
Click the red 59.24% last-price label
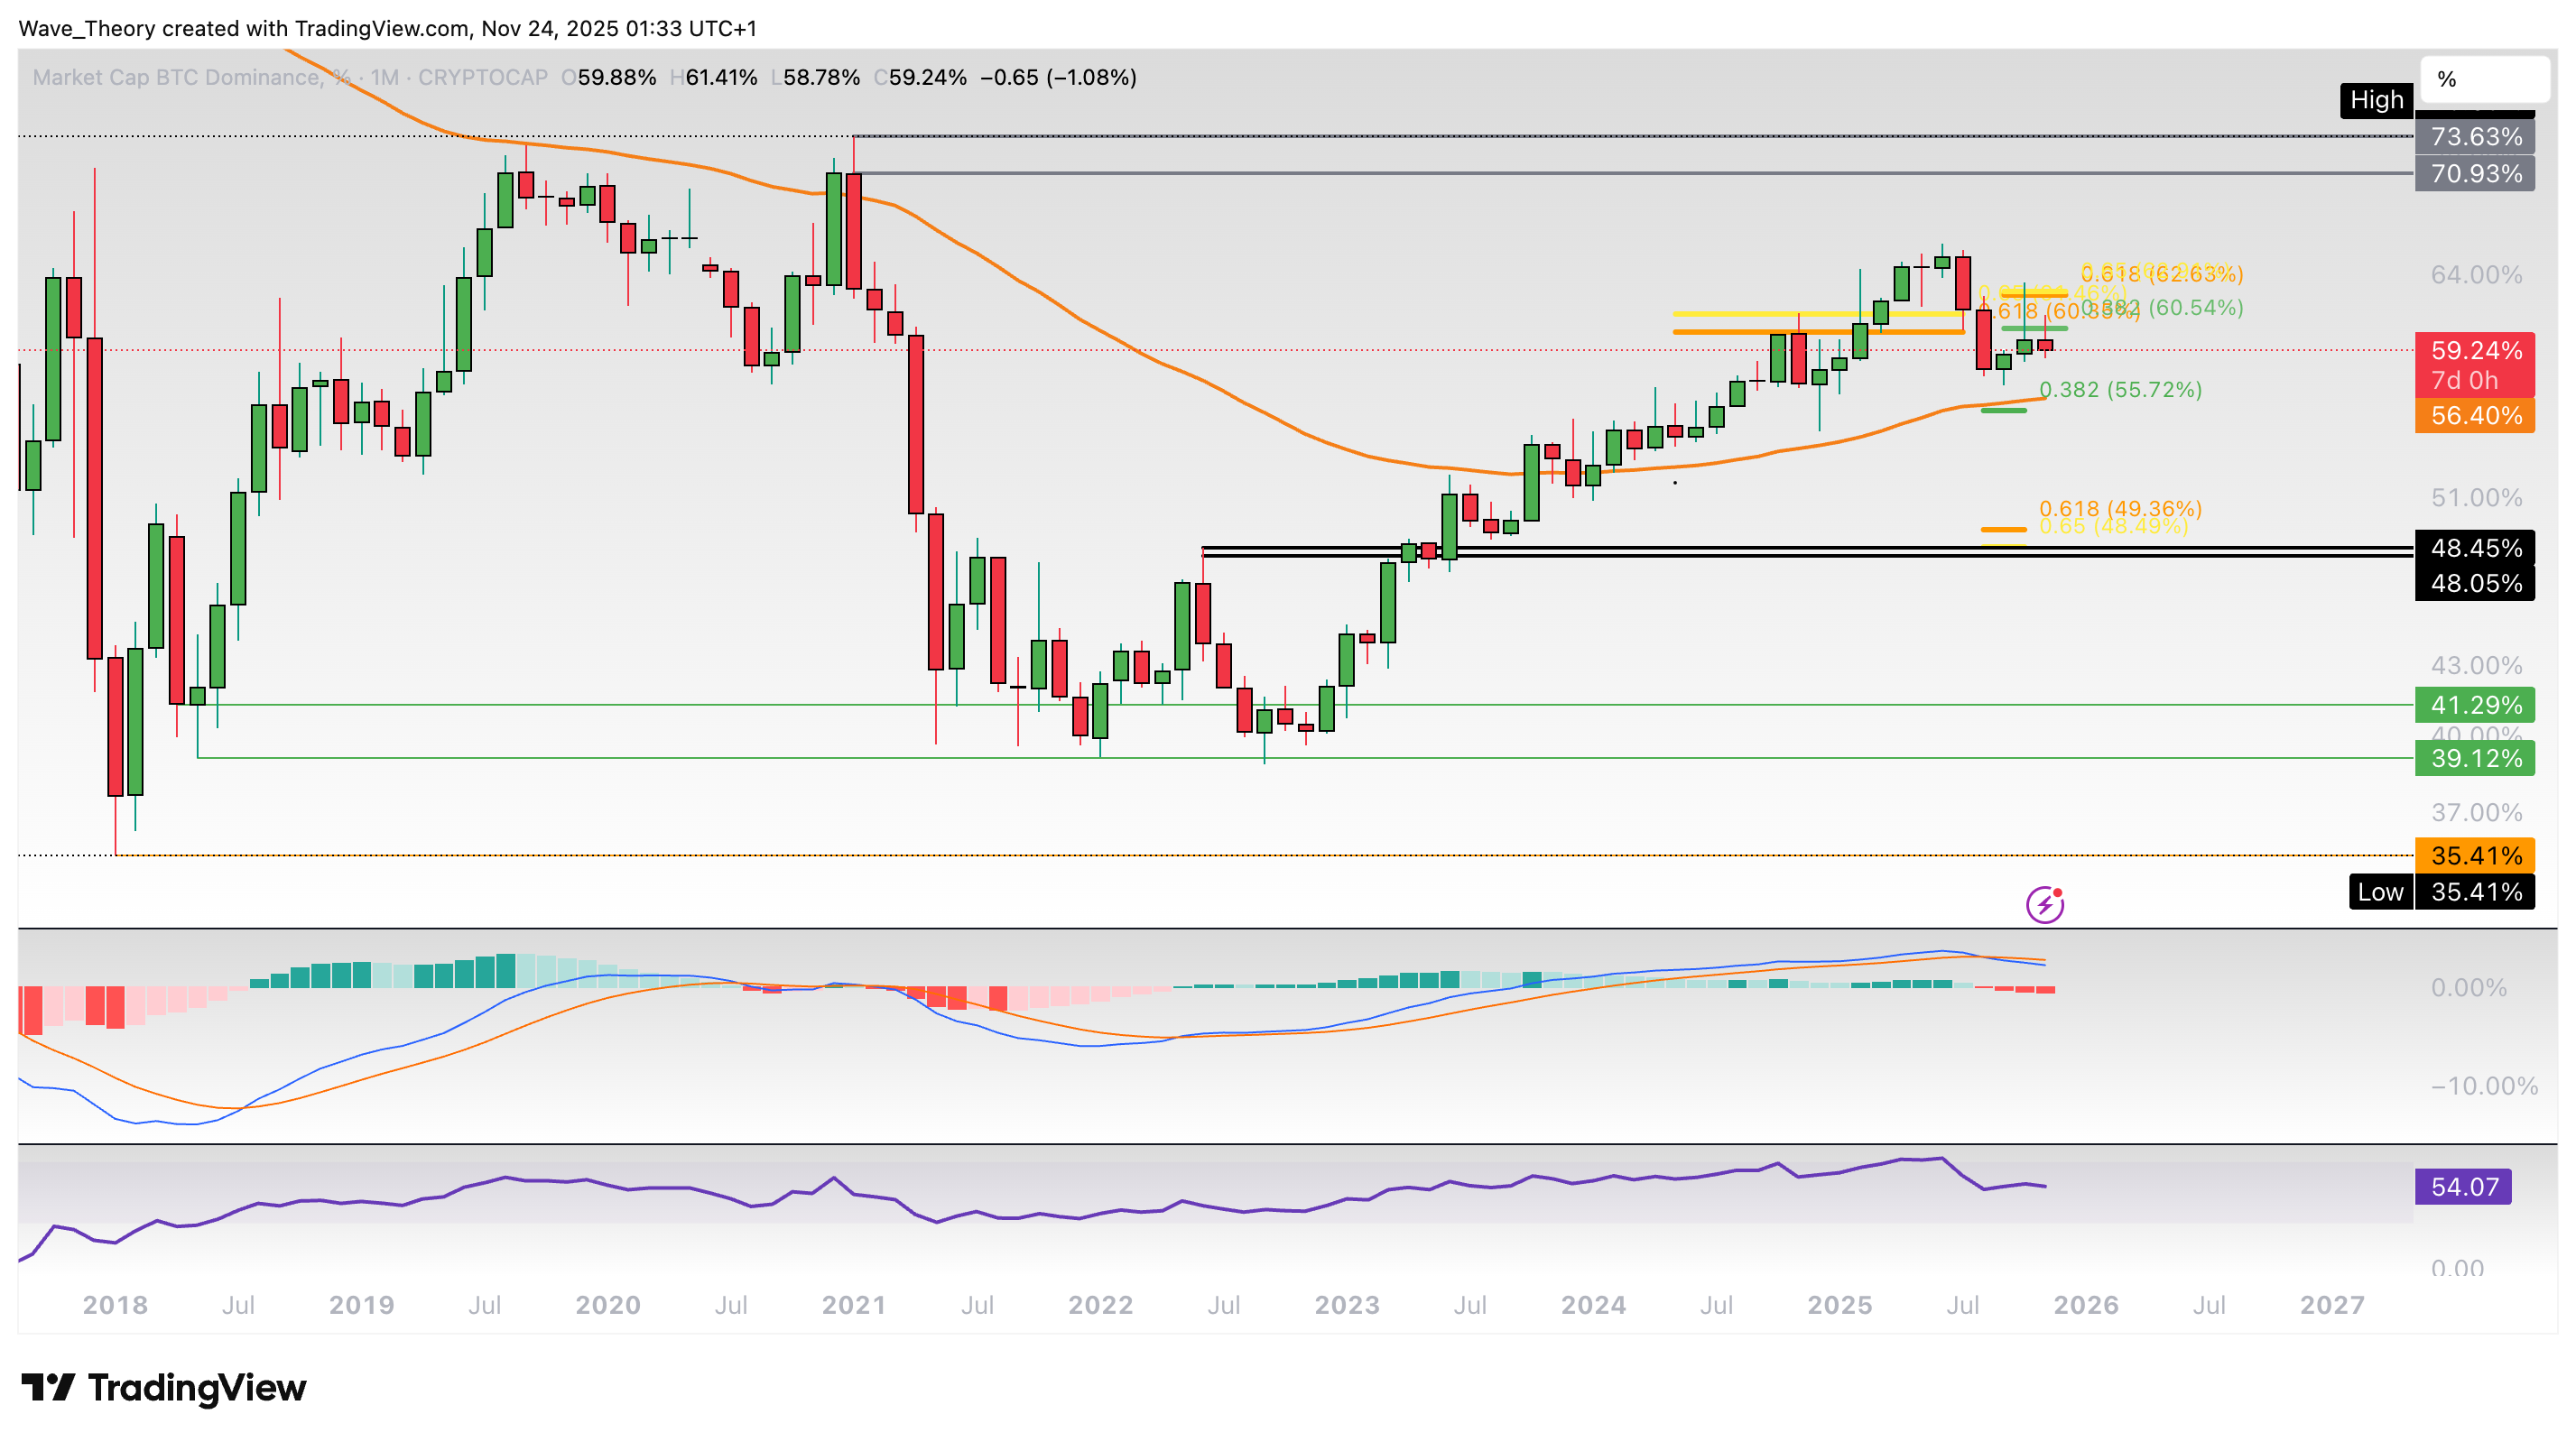[2477, 350]
